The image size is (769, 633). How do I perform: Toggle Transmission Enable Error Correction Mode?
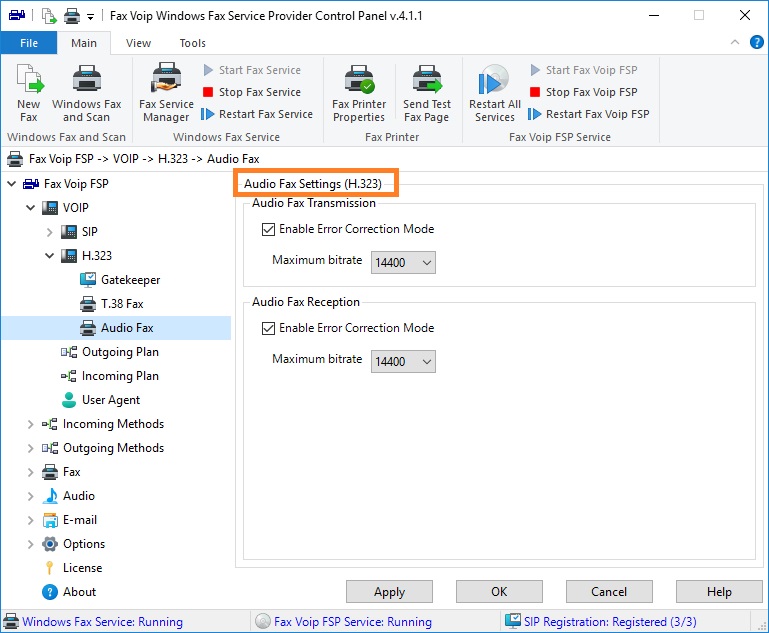click(x=268, y=229)
